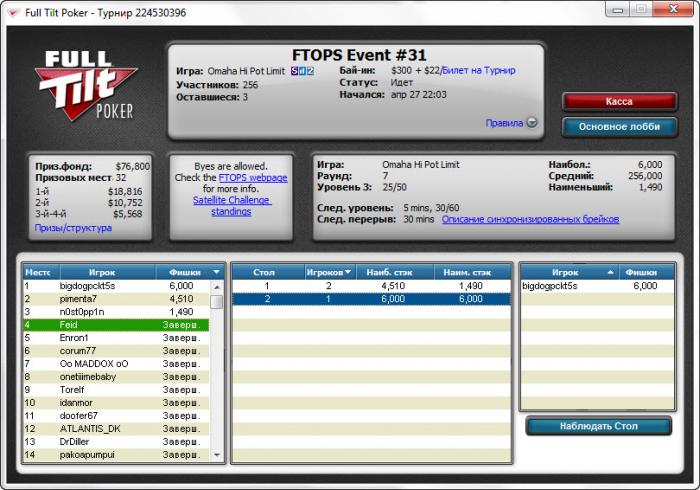The image size is (700, 490).
Task: Minimize the Full Tilt Poker window
Action: click(x=618, y=9)
